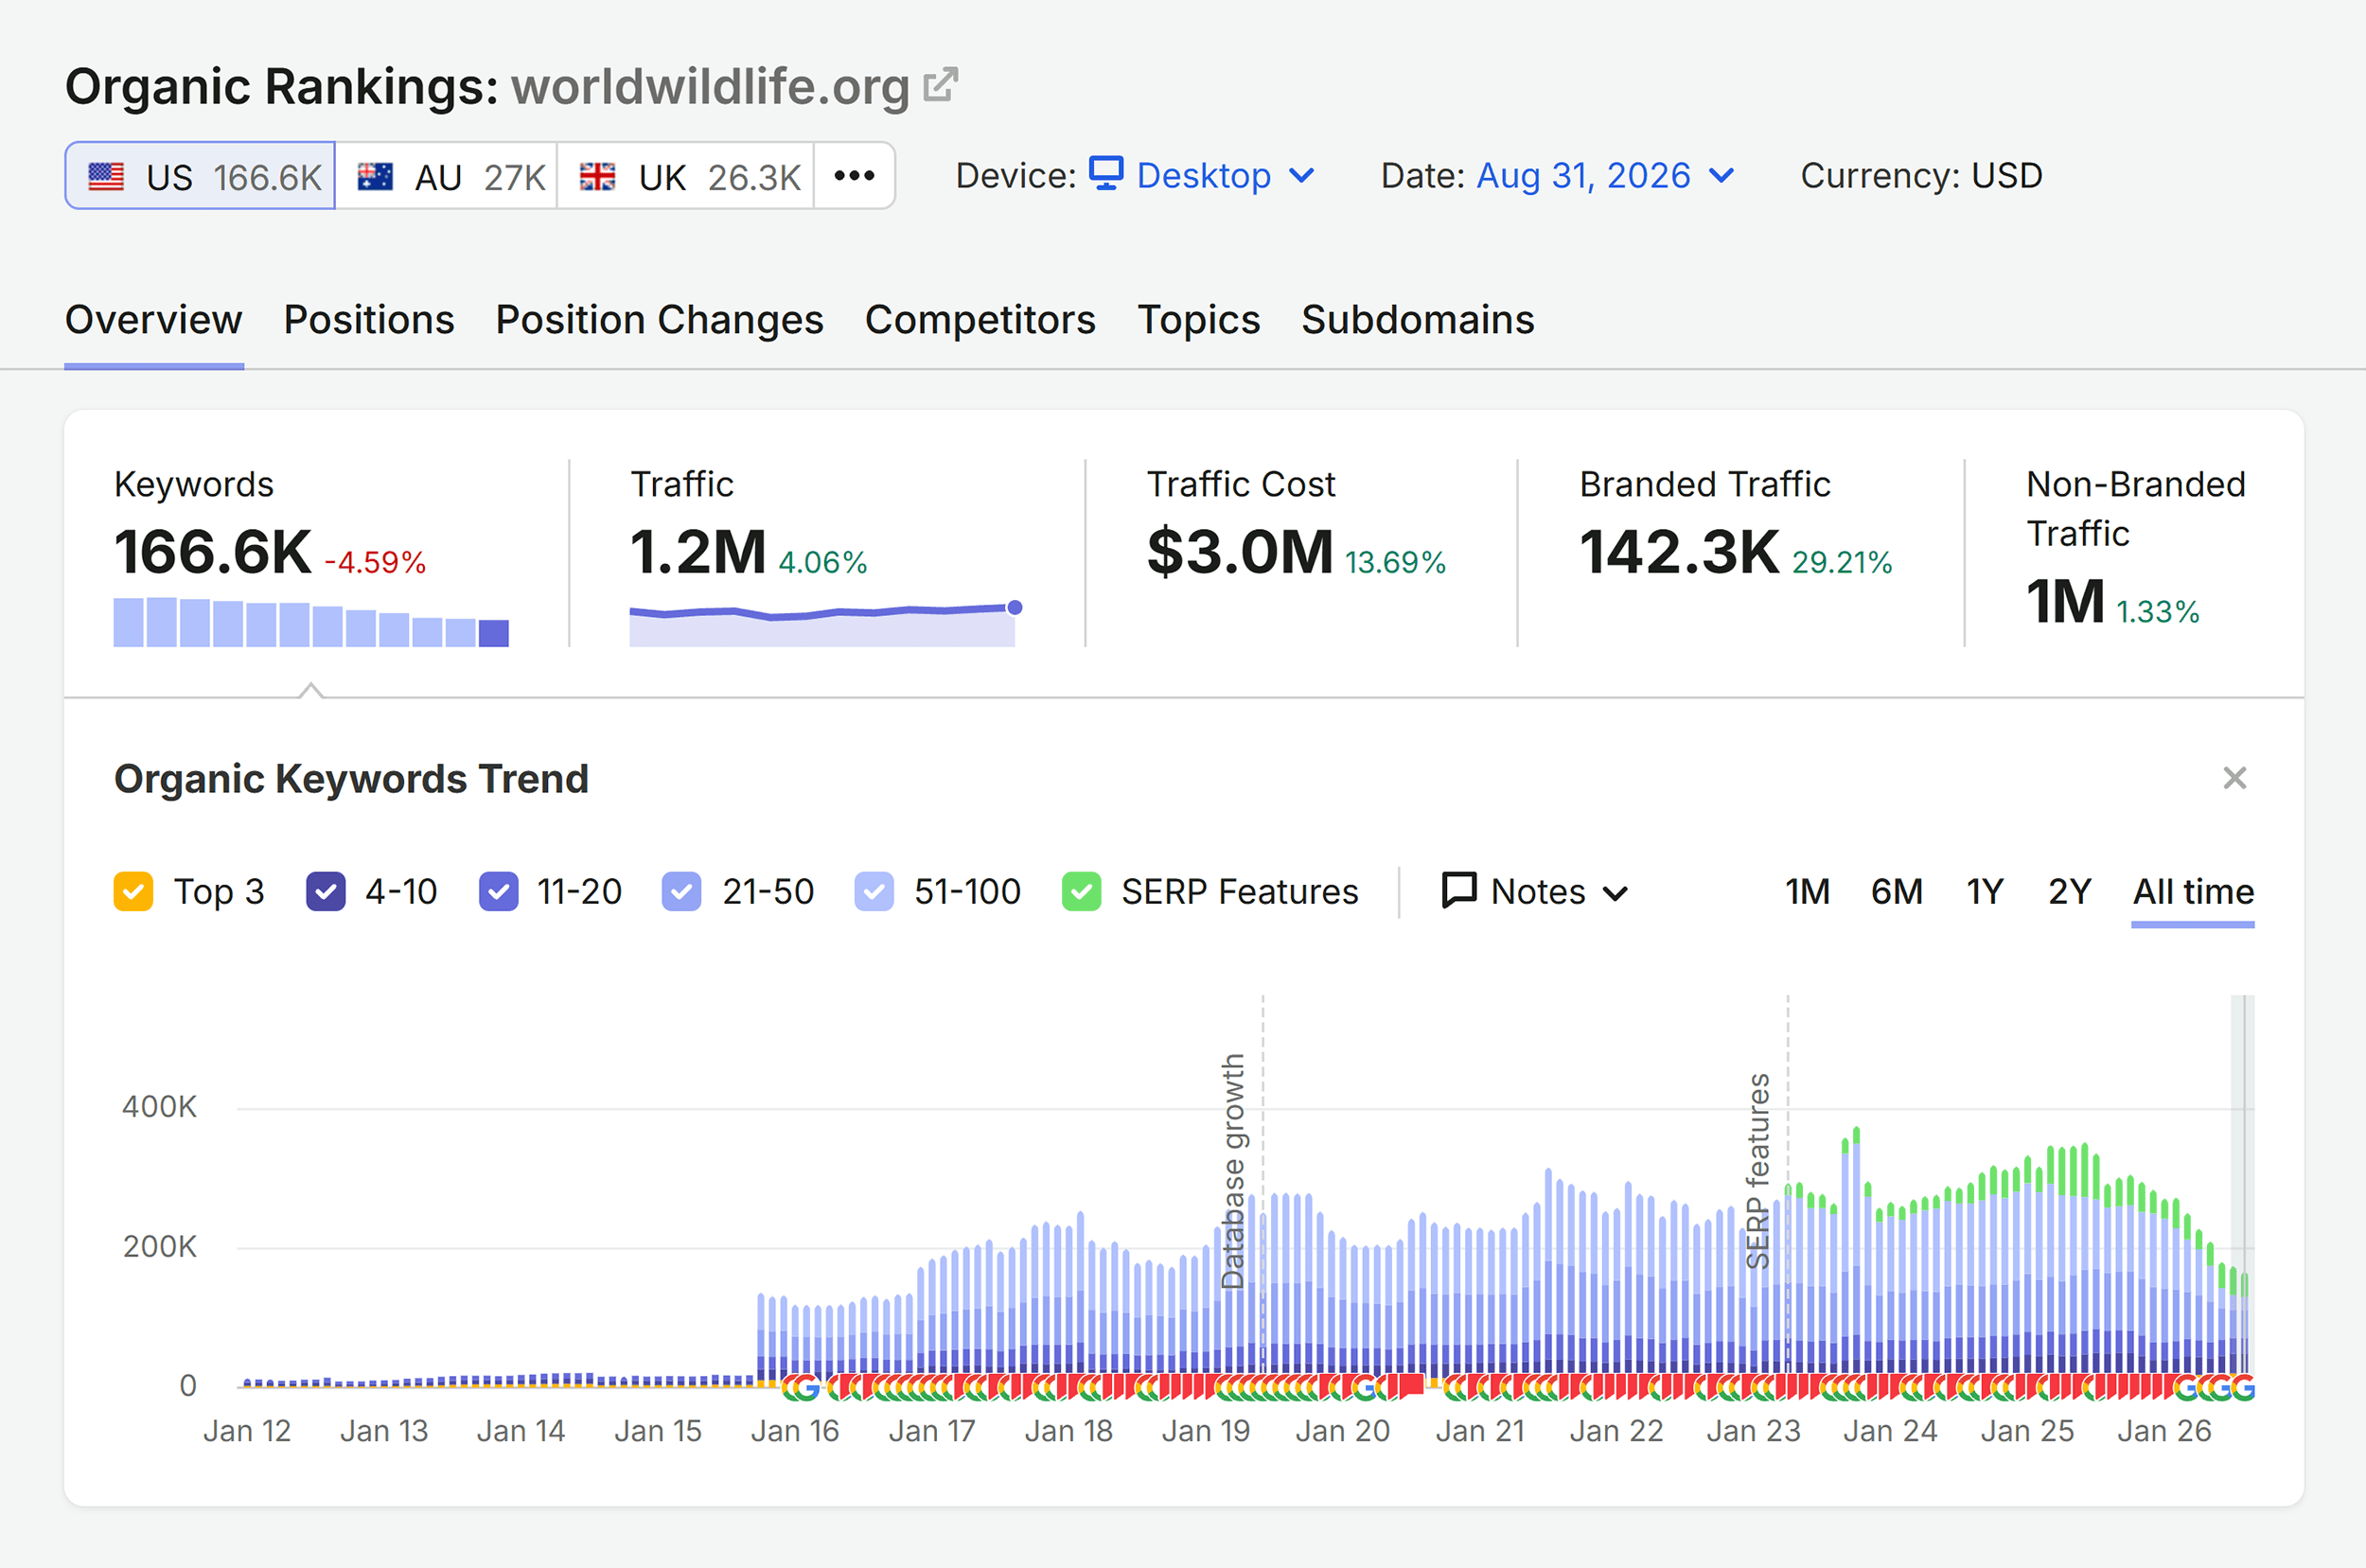2366x1568 pixels.
Task: Open the Device Desktop dropdown
Action: pos(1202,176)
